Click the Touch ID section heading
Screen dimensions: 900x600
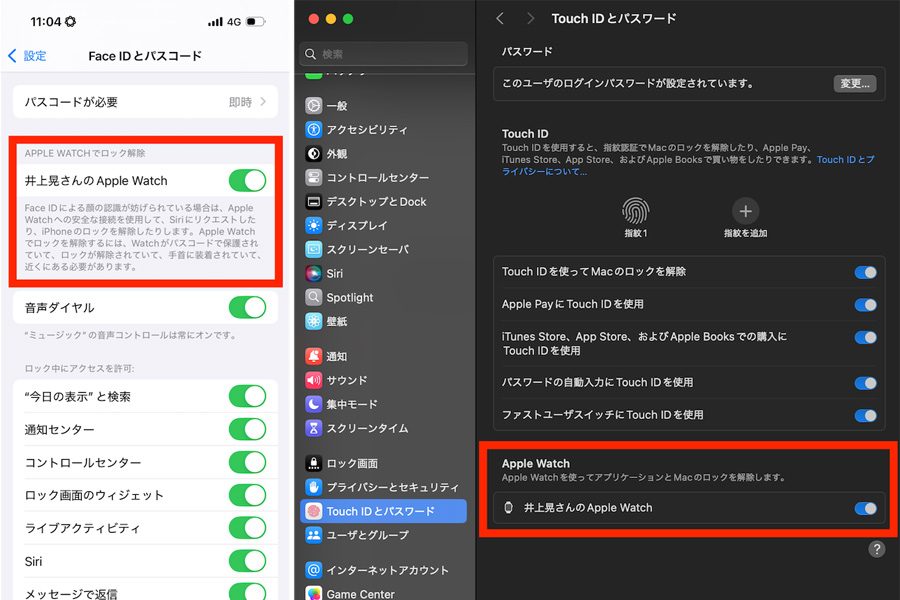(x=525, y=134)
